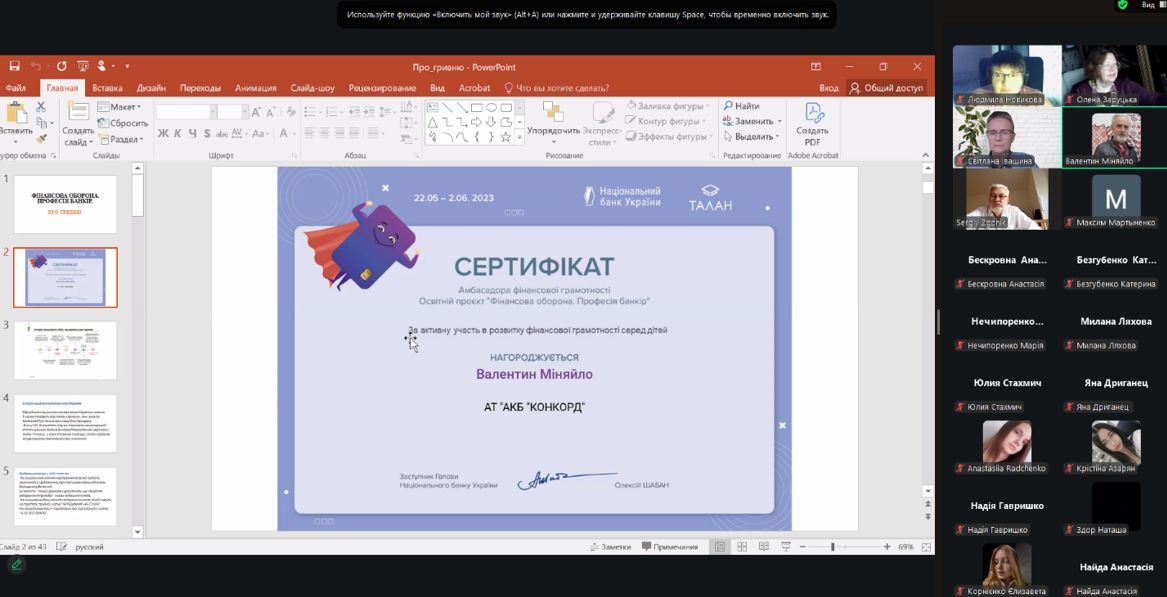Toggle bold Ж formatting
Image resolution: width=1167 pixels, height=597 pixels.
click(163, 133)
